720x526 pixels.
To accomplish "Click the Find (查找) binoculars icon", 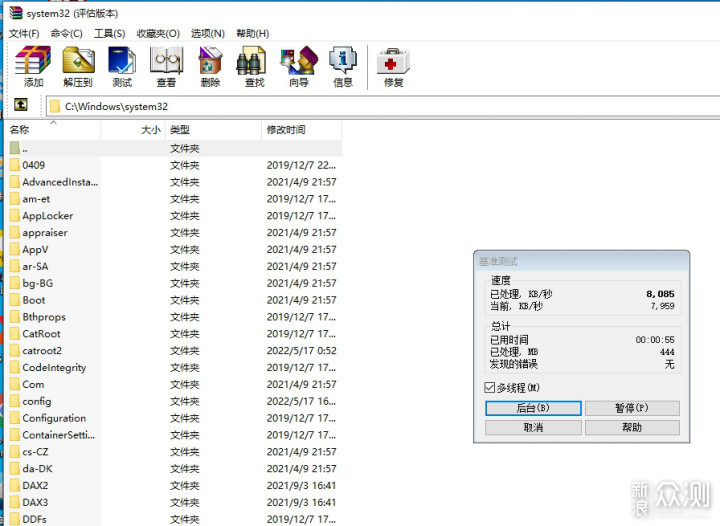I will tap(251, 60).
